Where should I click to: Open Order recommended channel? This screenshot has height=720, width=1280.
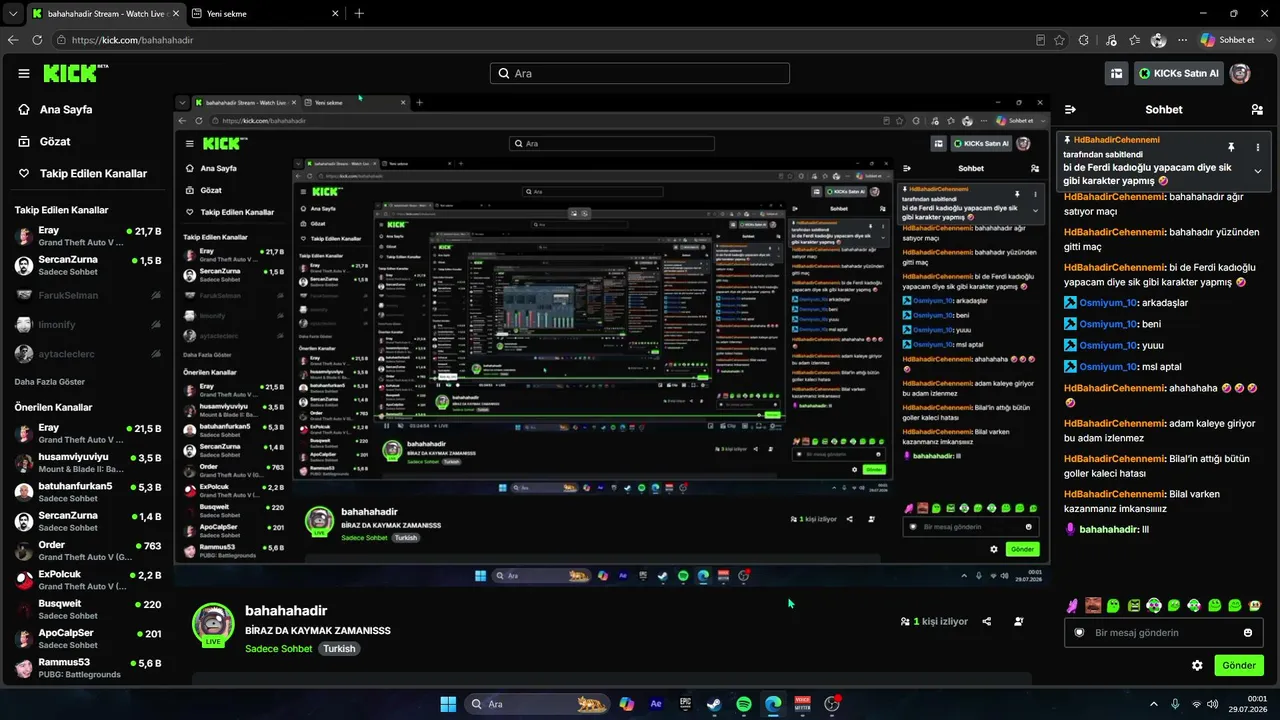tap(88, 551)
